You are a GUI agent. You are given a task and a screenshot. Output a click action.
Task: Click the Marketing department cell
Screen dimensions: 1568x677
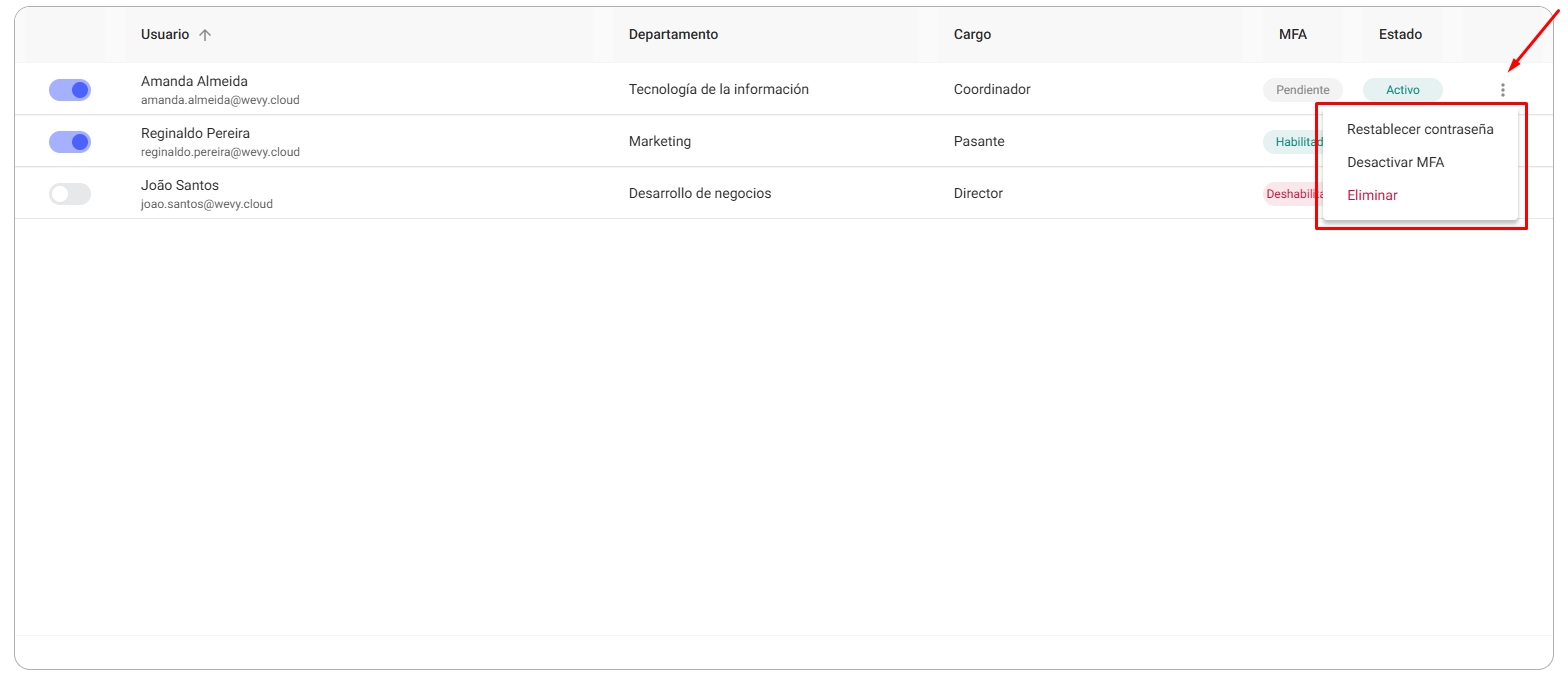coord(660,142)
